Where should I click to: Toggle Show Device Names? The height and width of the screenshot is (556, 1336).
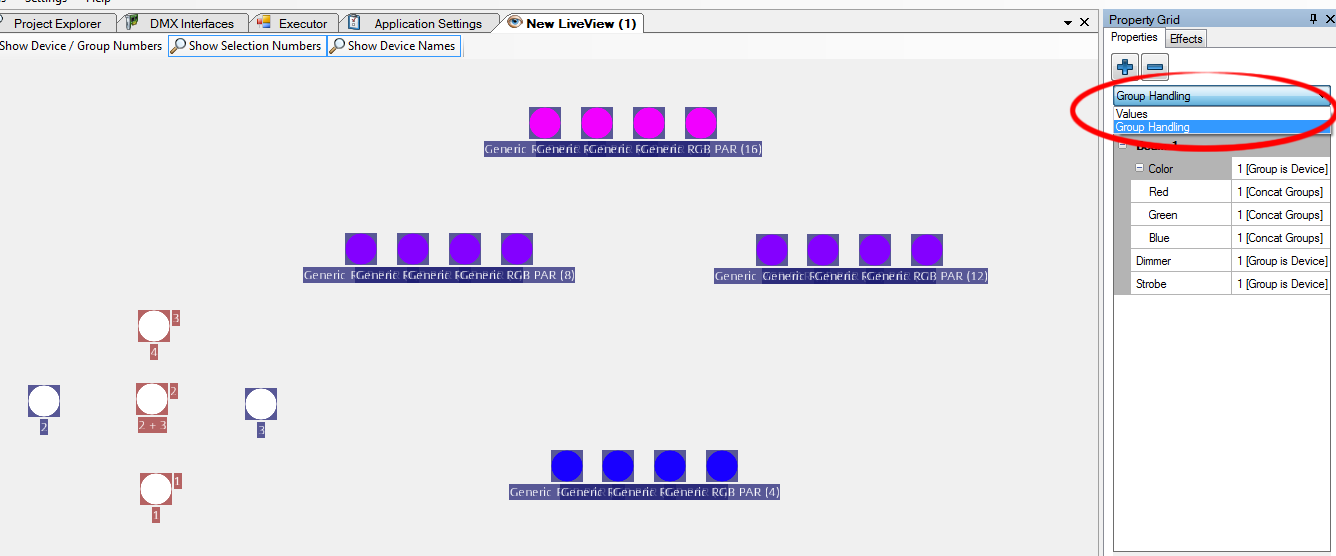click(x=393, y=46)
